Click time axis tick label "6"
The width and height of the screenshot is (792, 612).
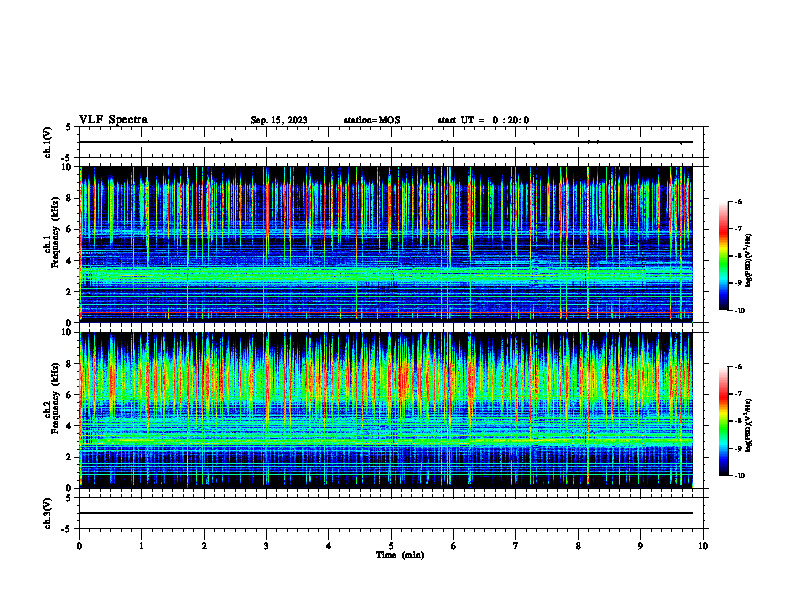(x=454, y=546)
